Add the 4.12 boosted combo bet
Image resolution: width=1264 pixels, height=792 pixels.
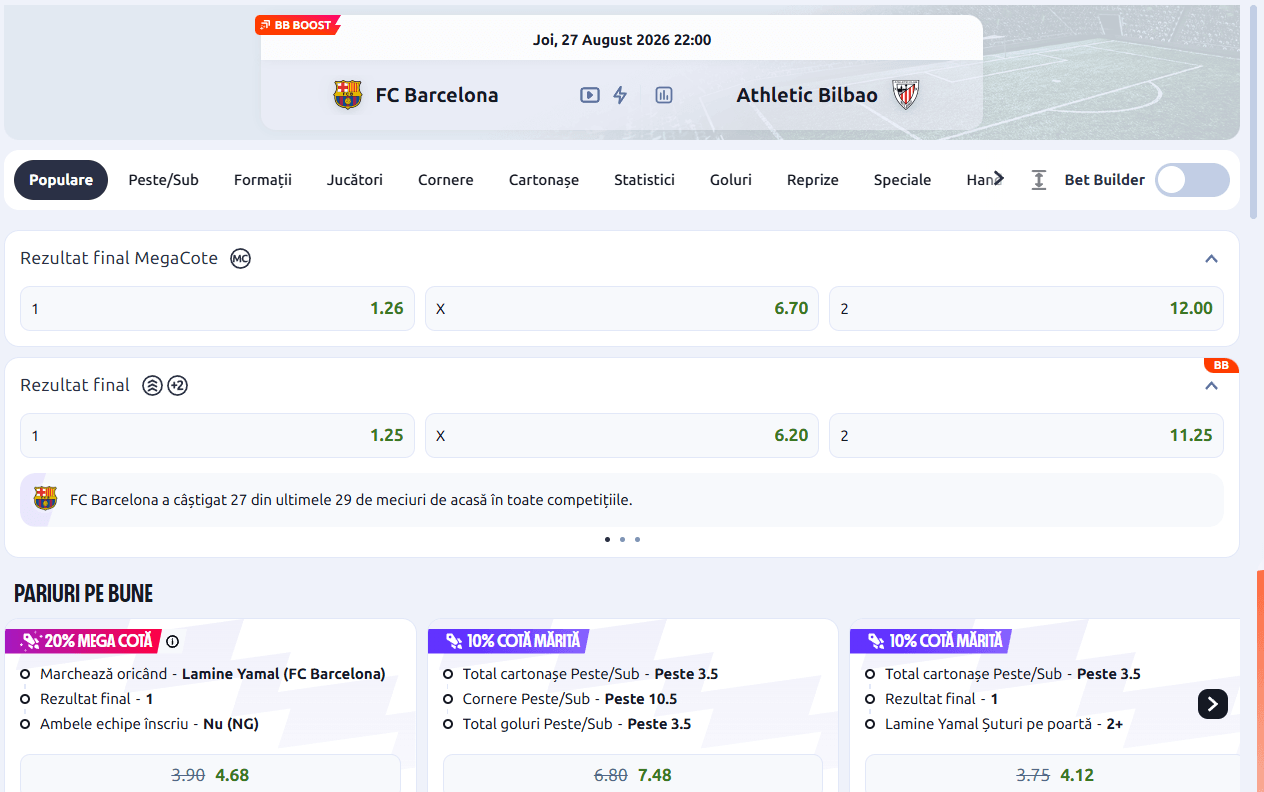pos(1052,774)
